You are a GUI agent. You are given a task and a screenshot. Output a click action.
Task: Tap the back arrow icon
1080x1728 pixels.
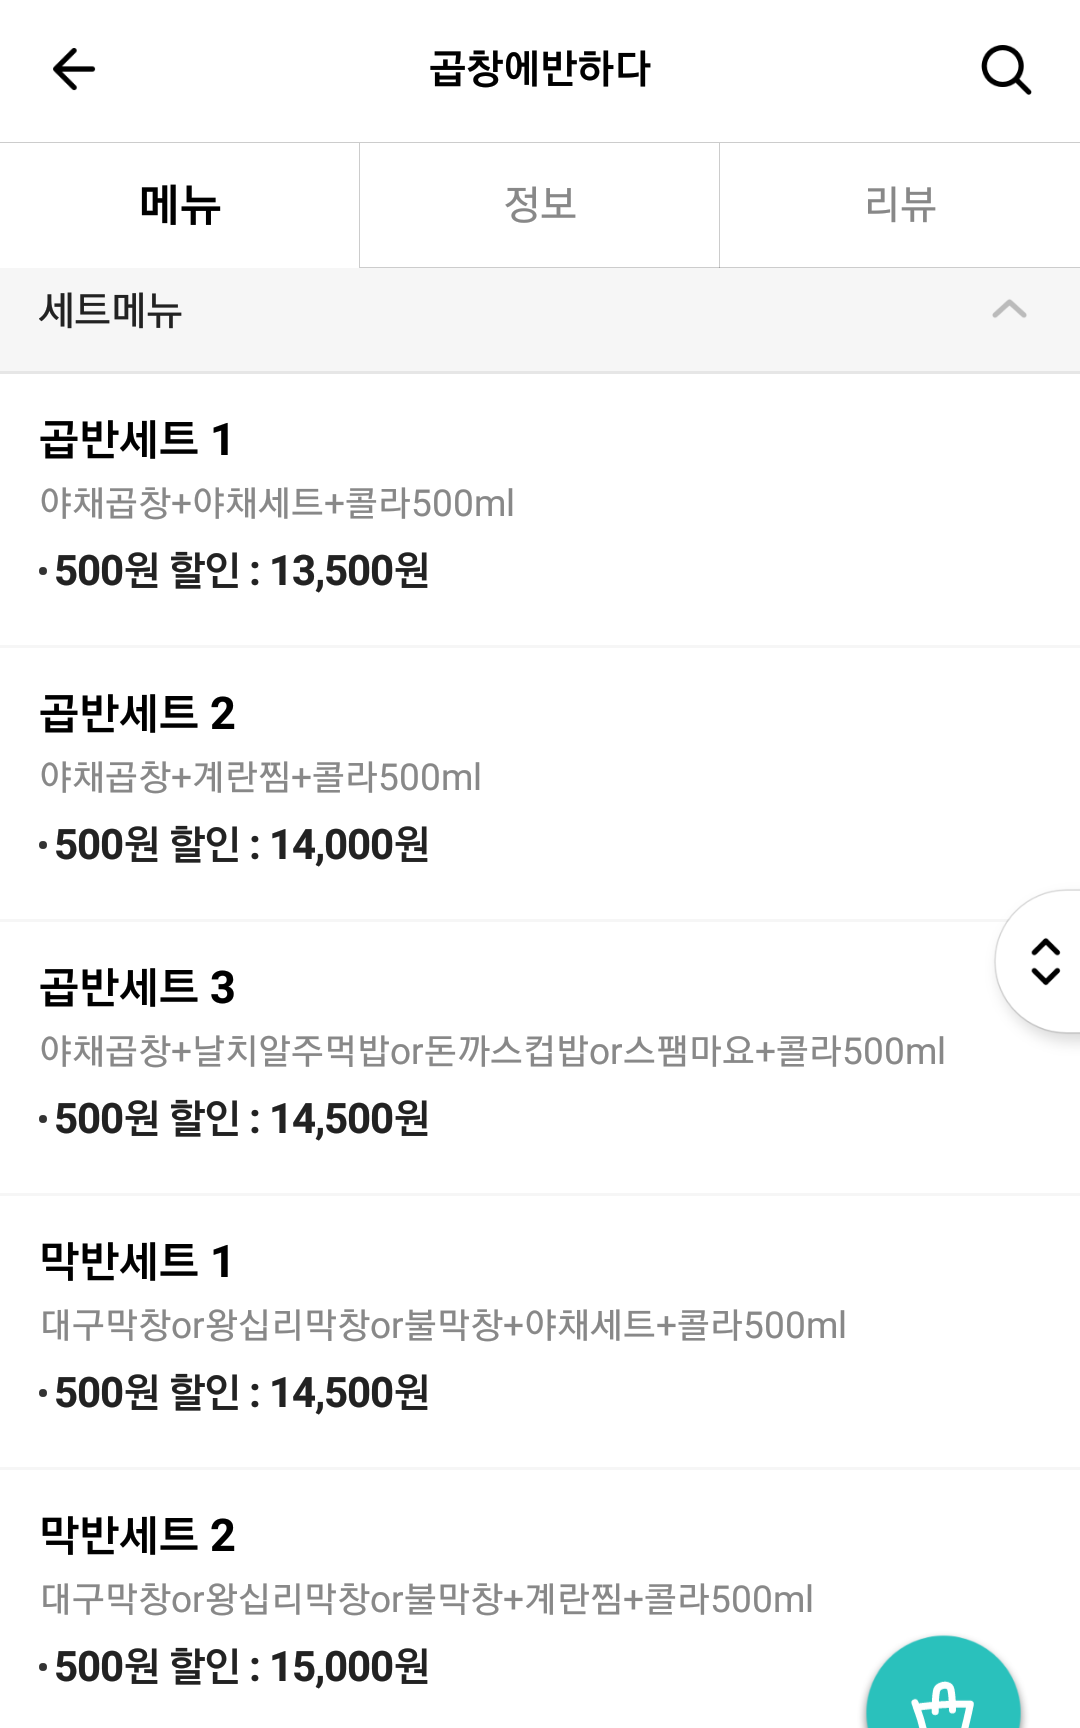tap(73, 70)
